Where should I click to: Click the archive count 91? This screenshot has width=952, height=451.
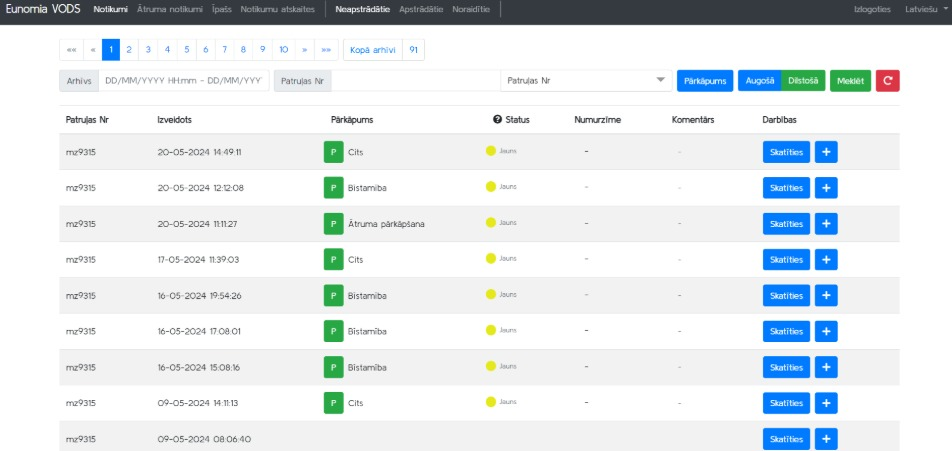tap(413, 50)
